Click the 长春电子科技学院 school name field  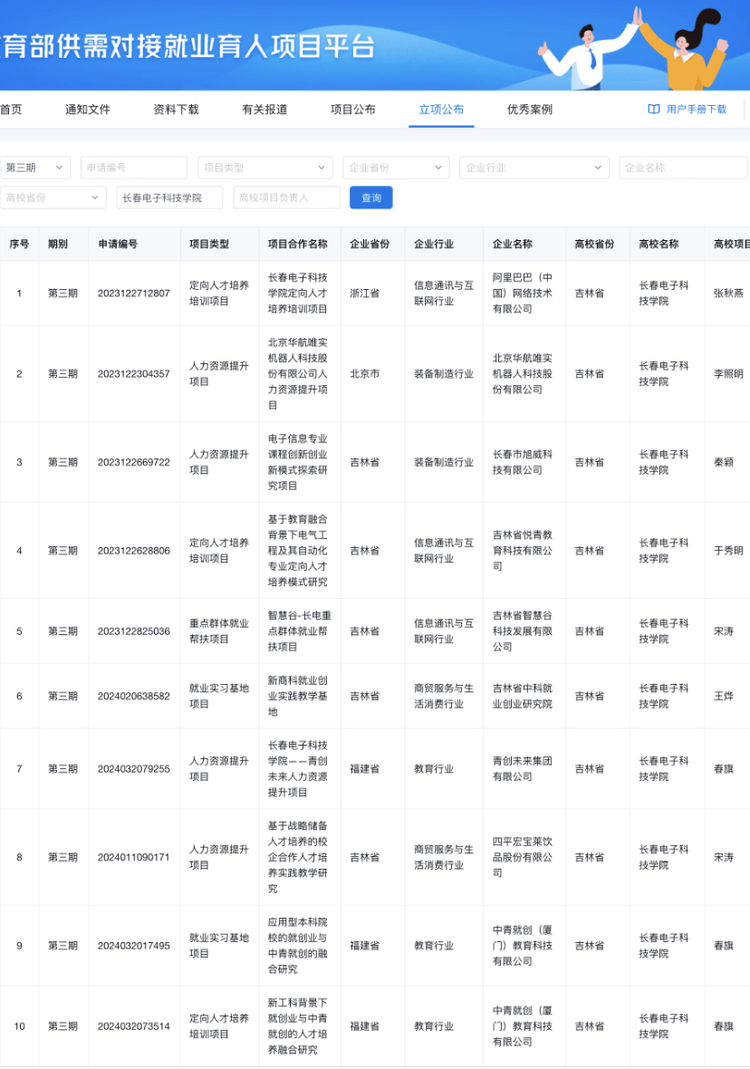(x=170, y=198)
